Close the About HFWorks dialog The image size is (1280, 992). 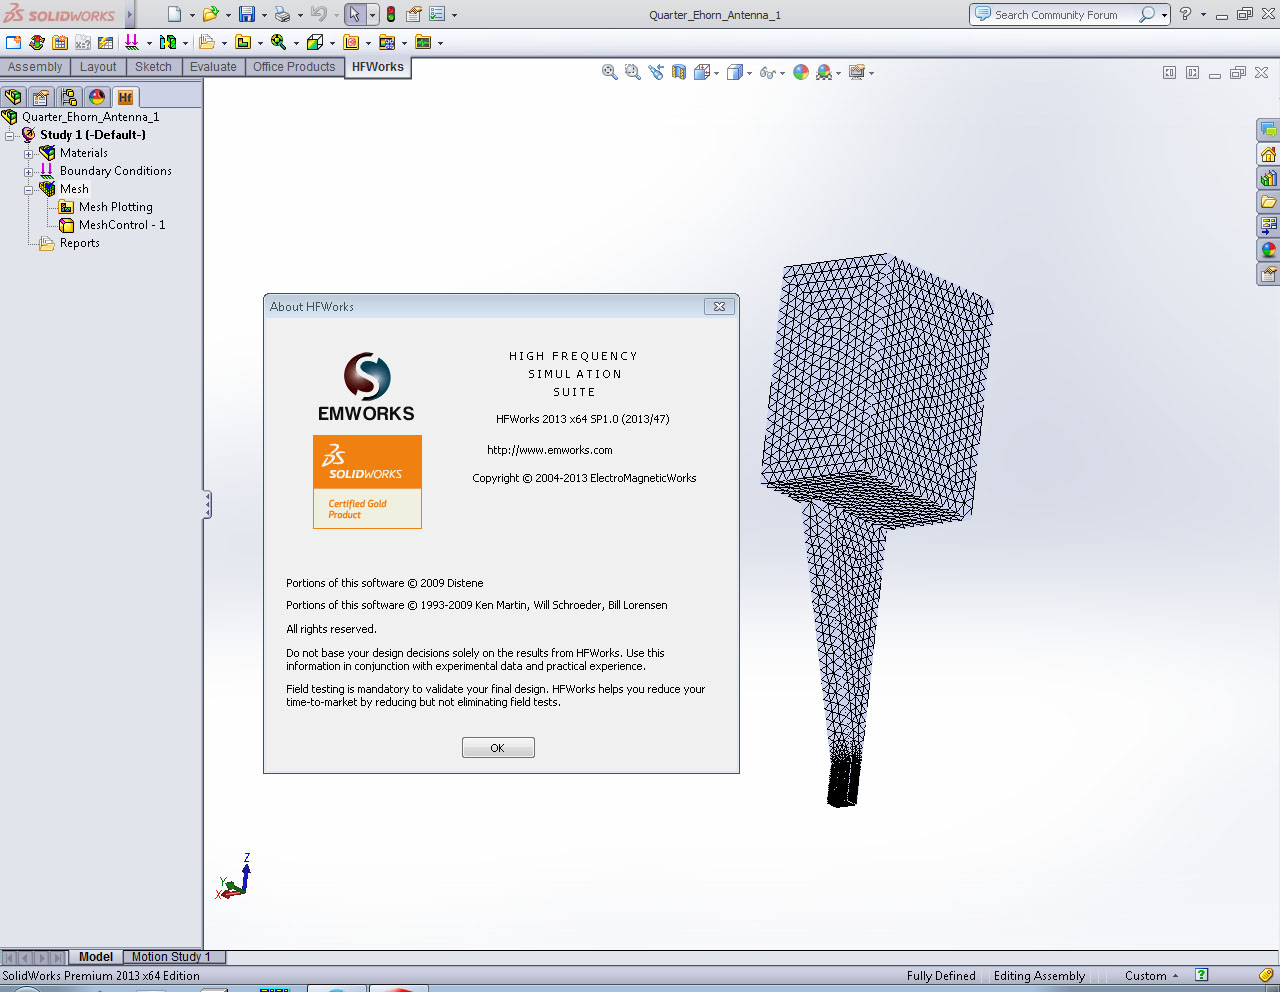719,307
